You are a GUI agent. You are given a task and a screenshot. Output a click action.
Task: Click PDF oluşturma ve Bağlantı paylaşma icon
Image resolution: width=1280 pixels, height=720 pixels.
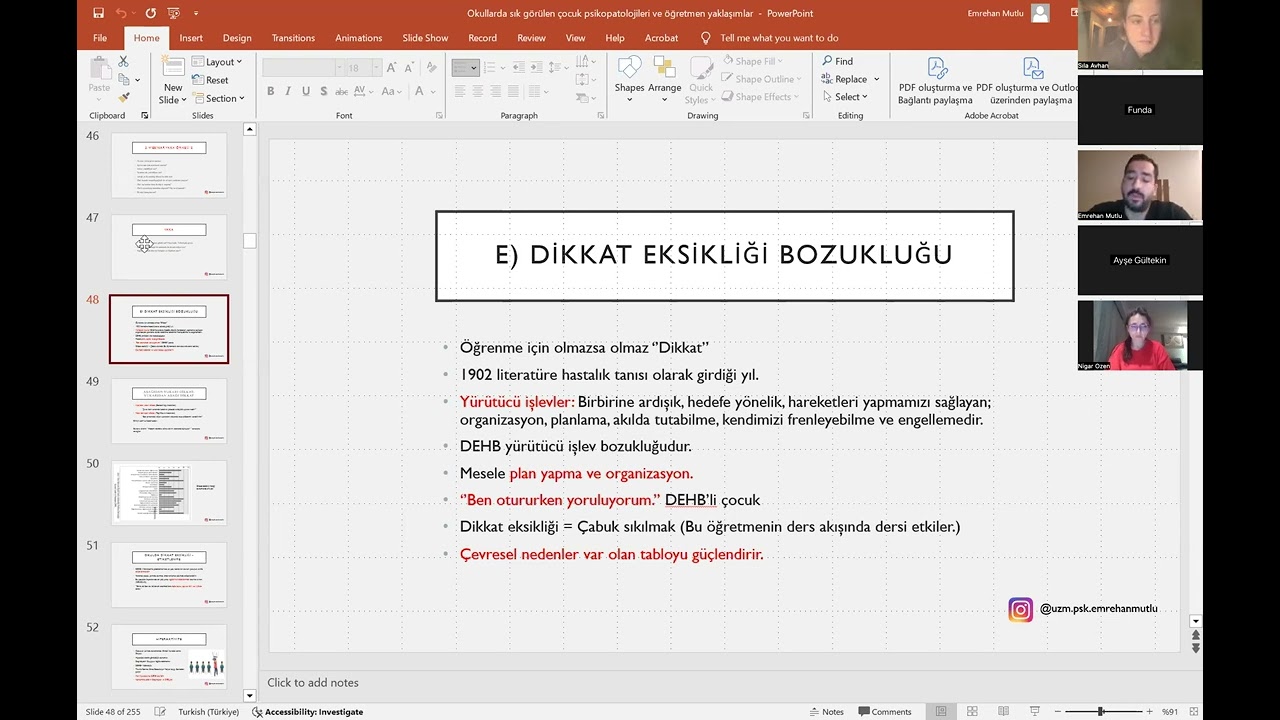937,68
